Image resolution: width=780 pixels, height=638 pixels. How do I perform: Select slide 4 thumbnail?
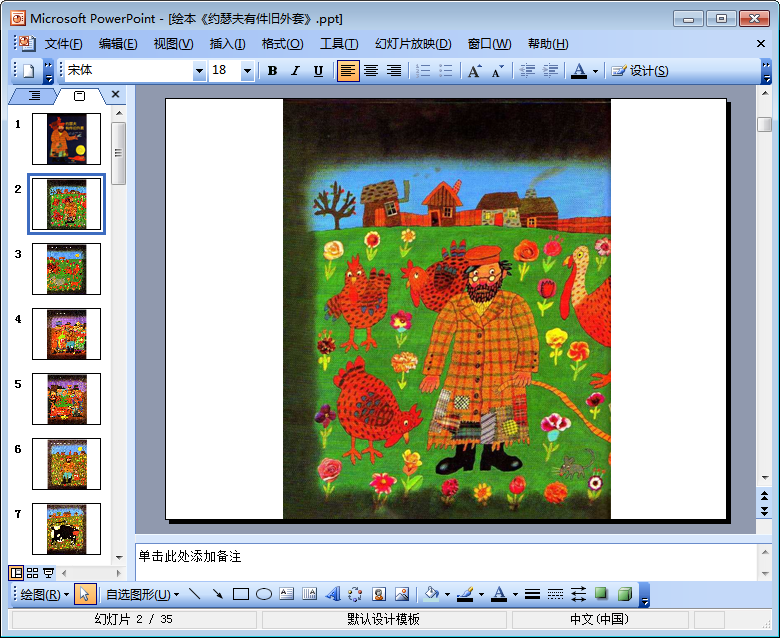pyautogui.click(x=67, y=334)
